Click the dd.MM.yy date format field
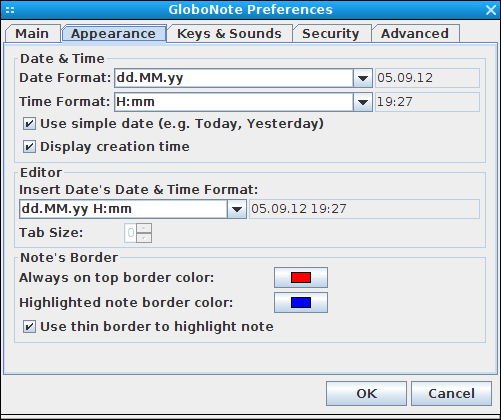The width and height of the screenshot is (501, 420). click(x=234, y=78)
